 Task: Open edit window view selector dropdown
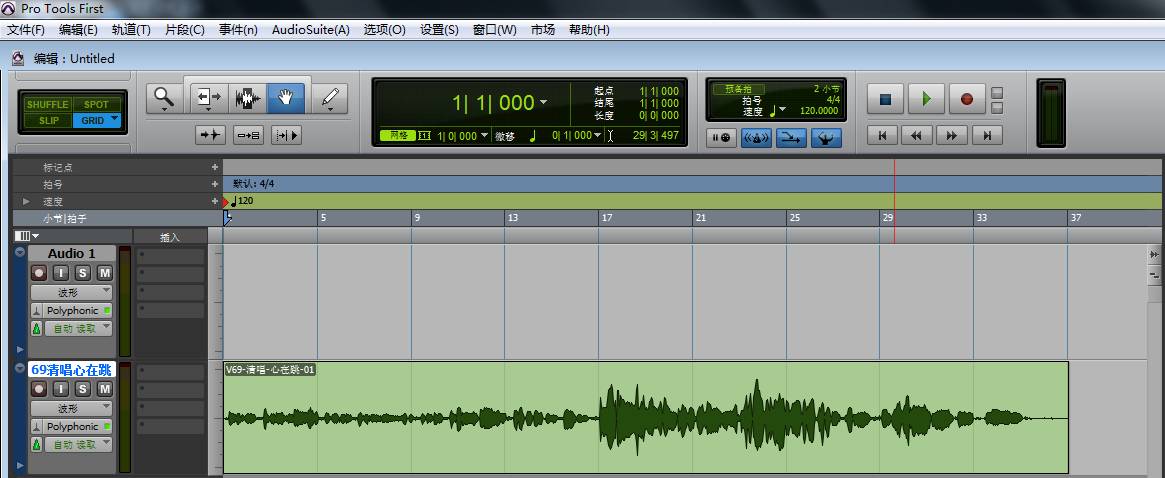(27, 236)
